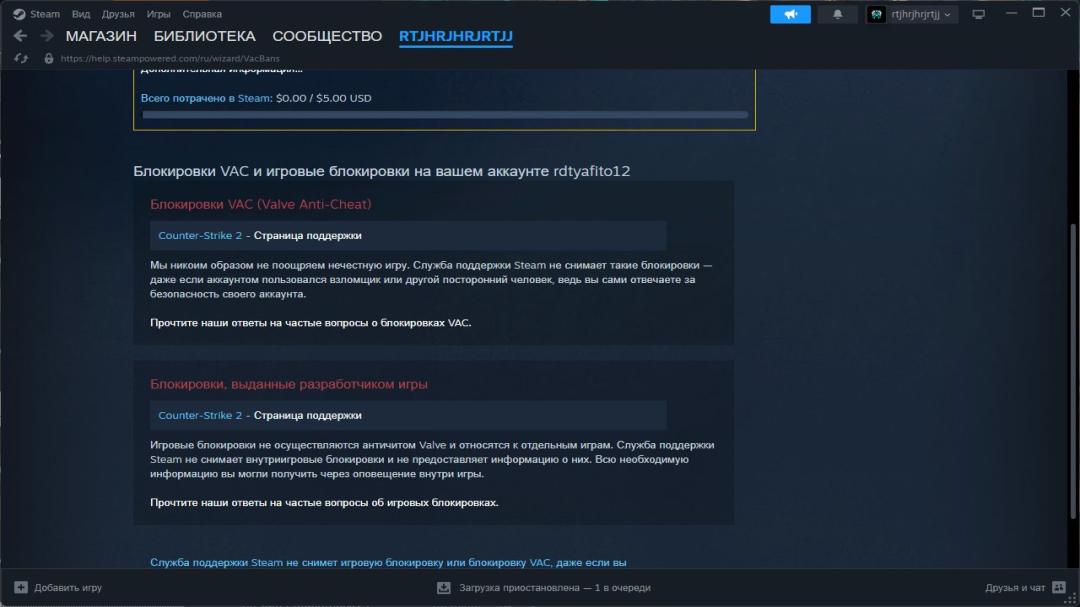
Task: Go back with the left arrow
Action: [20, 36]
